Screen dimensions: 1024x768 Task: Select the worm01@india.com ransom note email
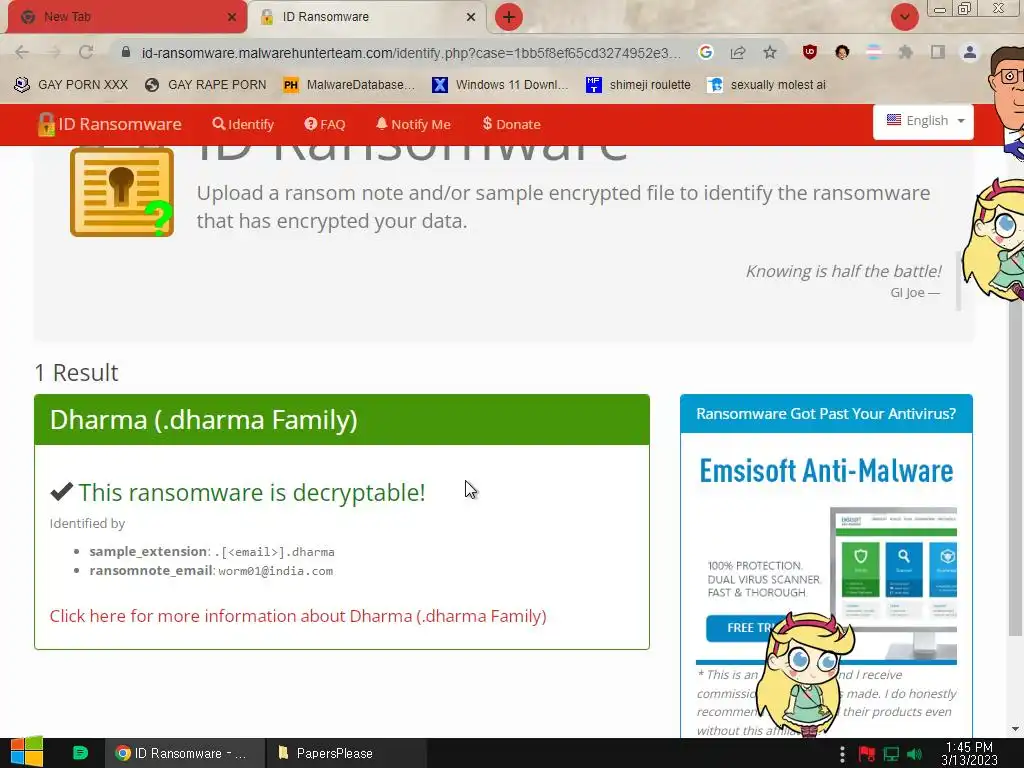tap(276, 571)
